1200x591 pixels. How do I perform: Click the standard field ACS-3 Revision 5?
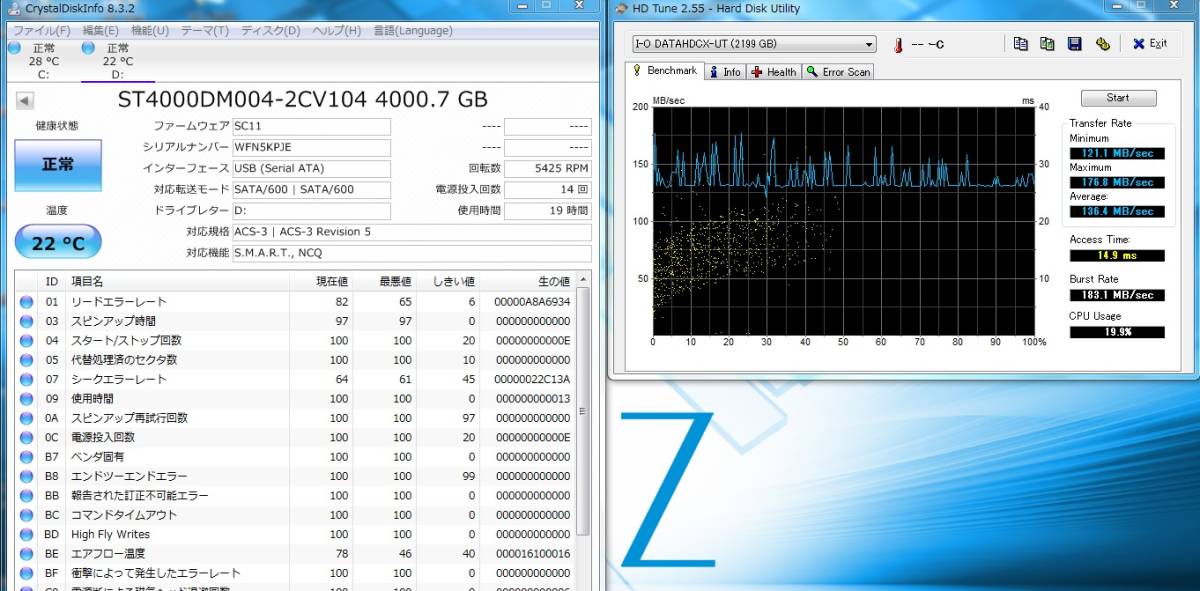pos(411,232)
